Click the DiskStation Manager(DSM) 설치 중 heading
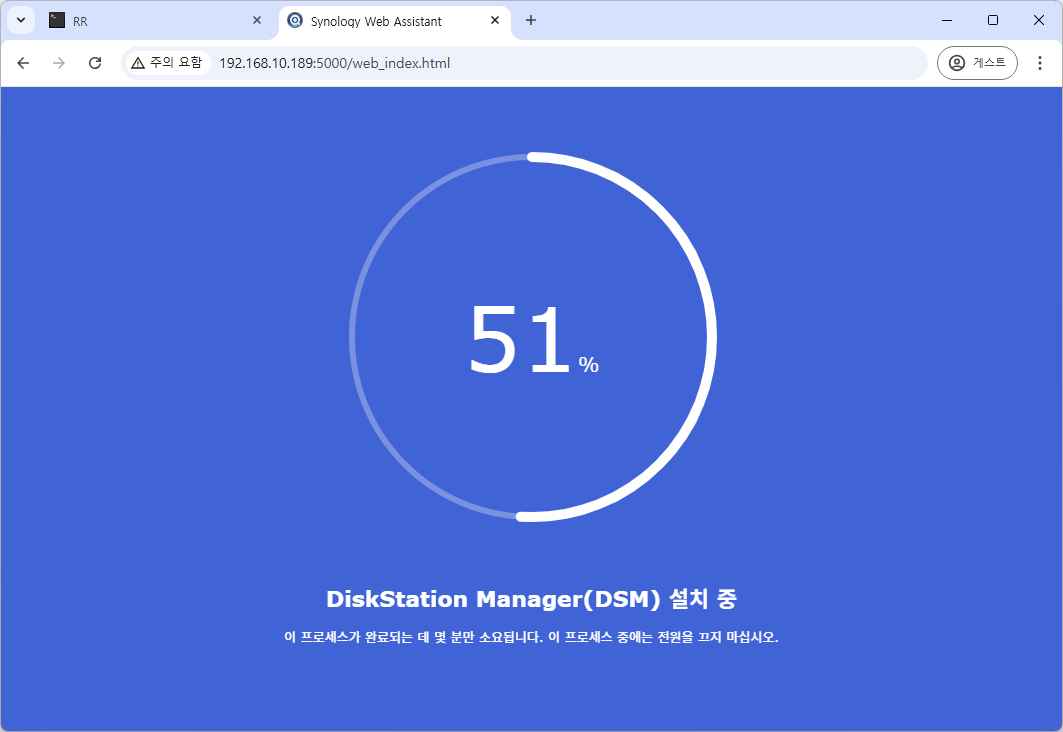 coord(532,599)
